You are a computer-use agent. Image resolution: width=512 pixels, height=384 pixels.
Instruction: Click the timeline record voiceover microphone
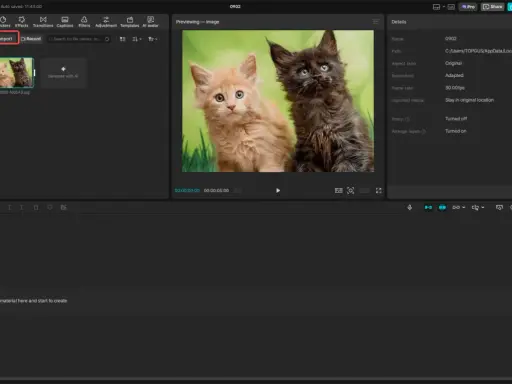coord(410,207)
